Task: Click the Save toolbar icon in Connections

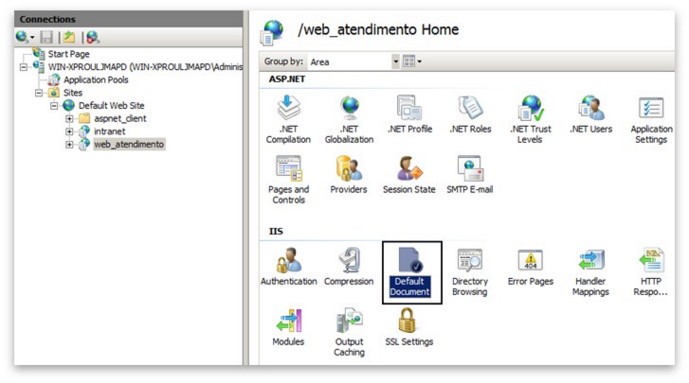Action: 47,37
